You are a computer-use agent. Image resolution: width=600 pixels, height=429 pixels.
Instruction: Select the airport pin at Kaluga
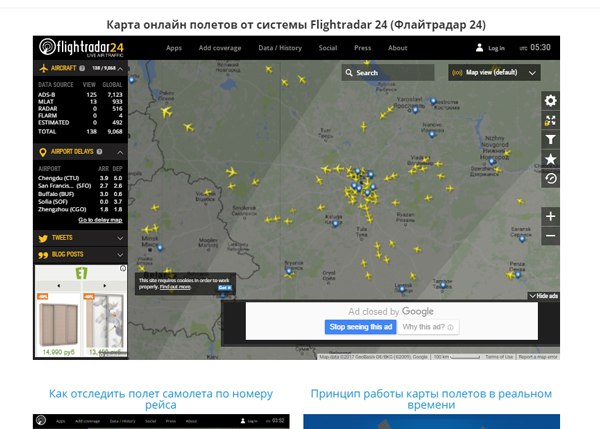pyautogui.click(x=336, y=224)
